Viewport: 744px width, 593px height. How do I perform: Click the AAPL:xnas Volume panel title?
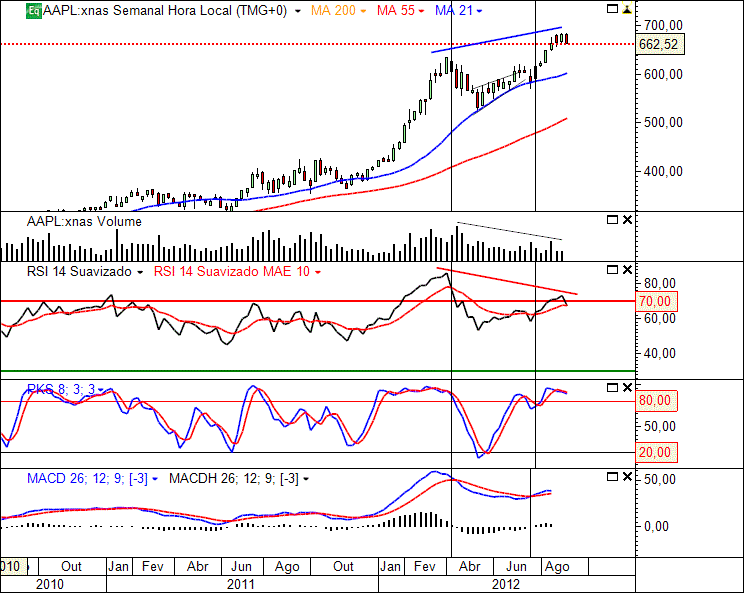point(84,222)
